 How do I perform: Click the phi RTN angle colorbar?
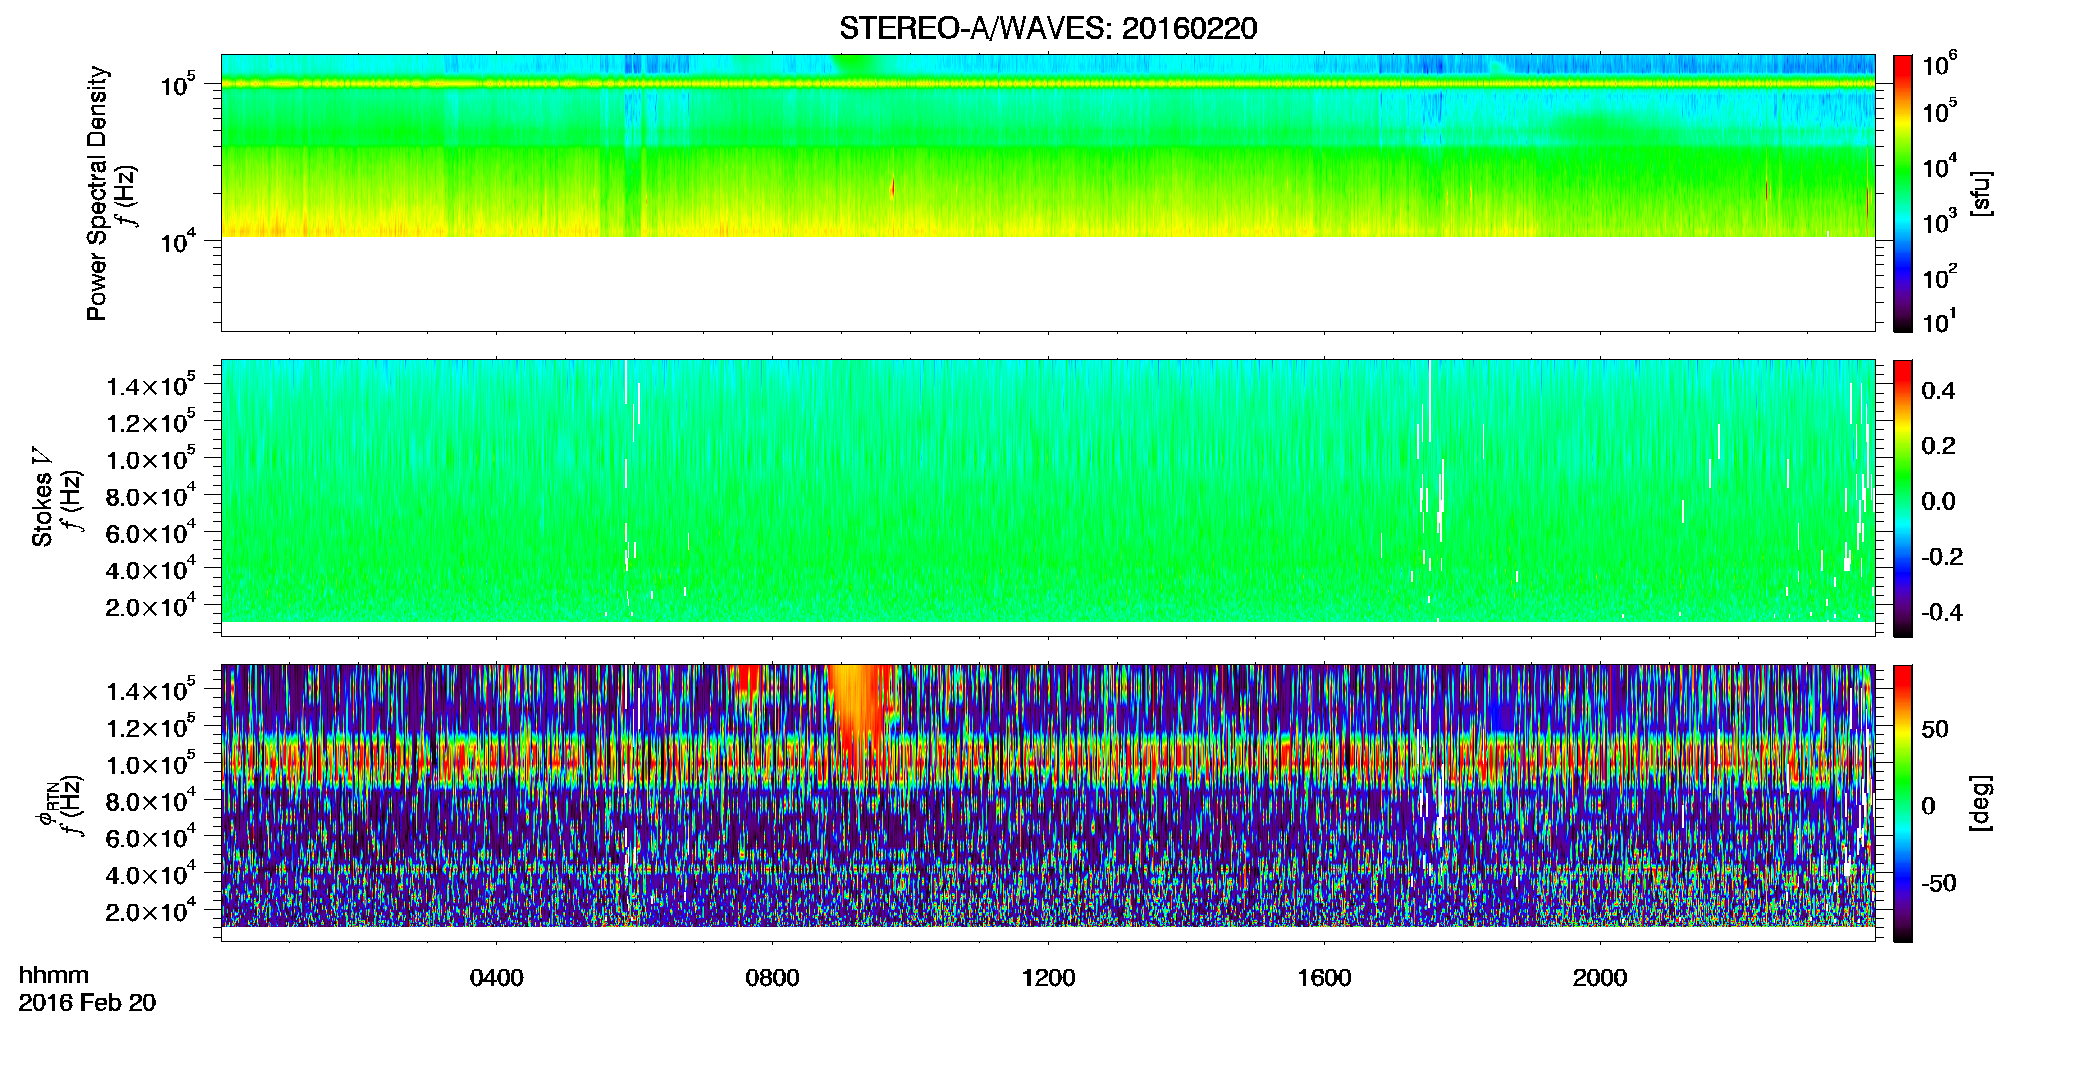[1903, 803]
